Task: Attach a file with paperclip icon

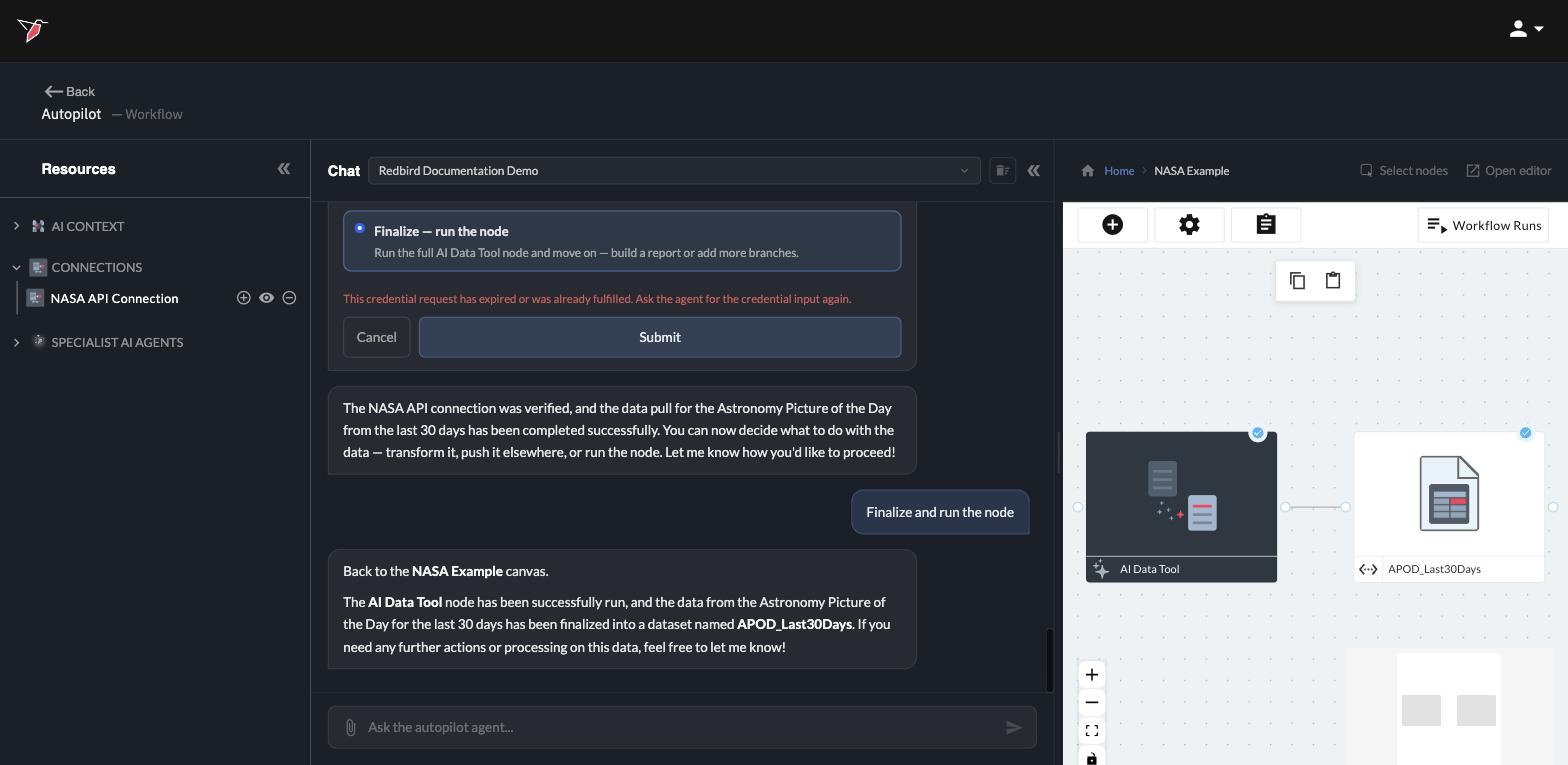Action: 350,727
